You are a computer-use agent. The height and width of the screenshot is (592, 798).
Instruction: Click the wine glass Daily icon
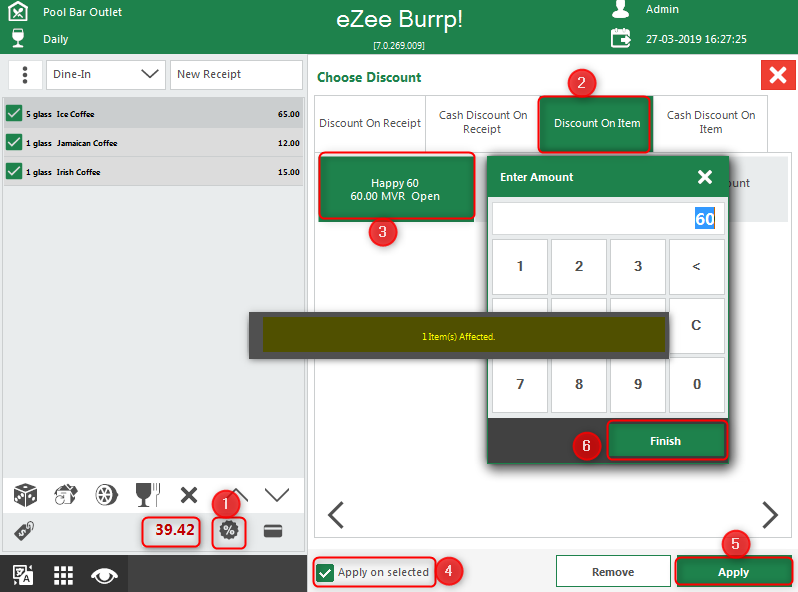coord(18,38)
